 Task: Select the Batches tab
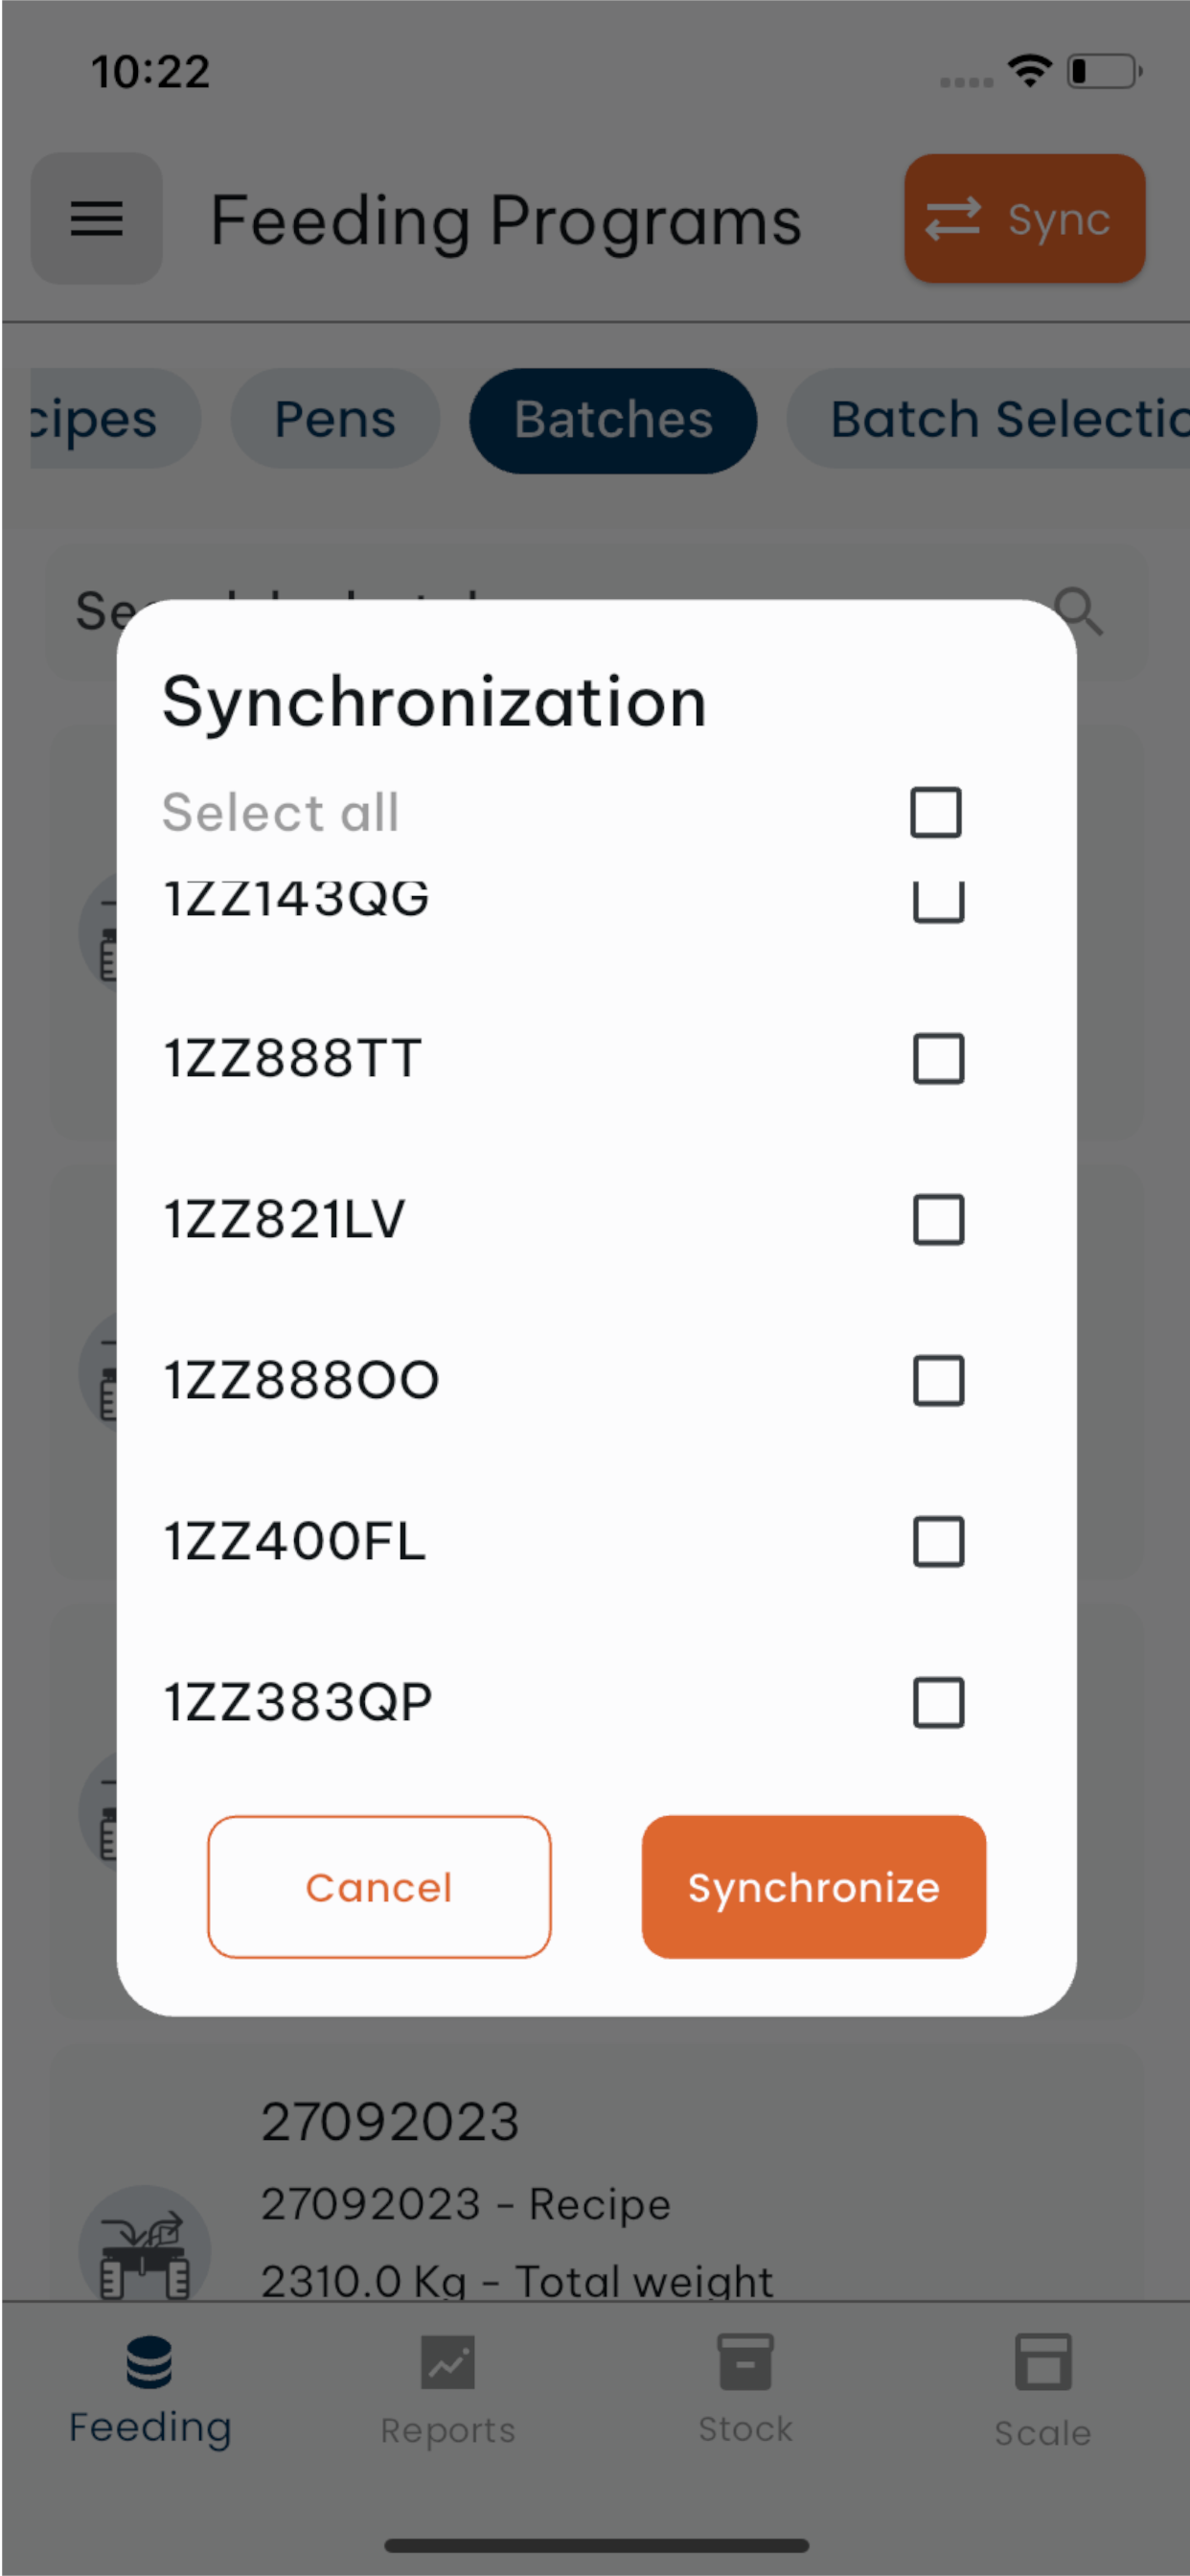[613, 420]
